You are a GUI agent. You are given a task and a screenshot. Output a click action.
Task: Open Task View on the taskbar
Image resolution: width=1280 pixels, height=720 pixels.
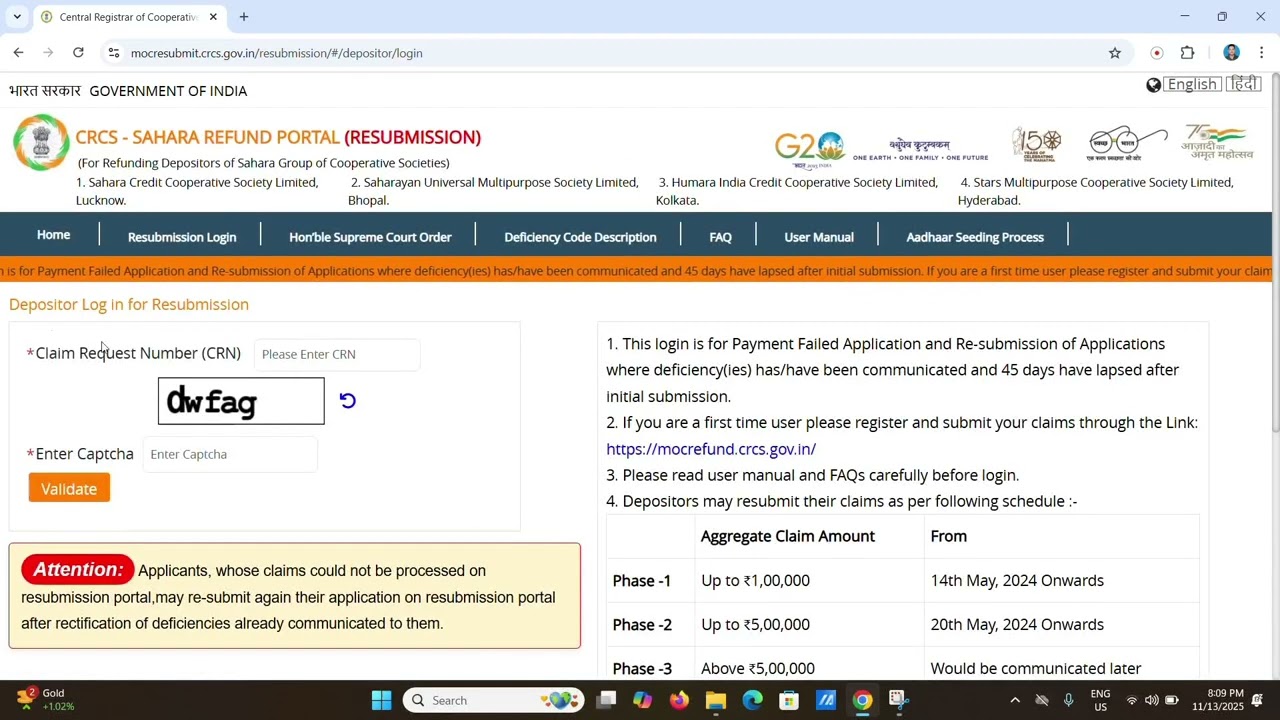click(x=606, y=700)
